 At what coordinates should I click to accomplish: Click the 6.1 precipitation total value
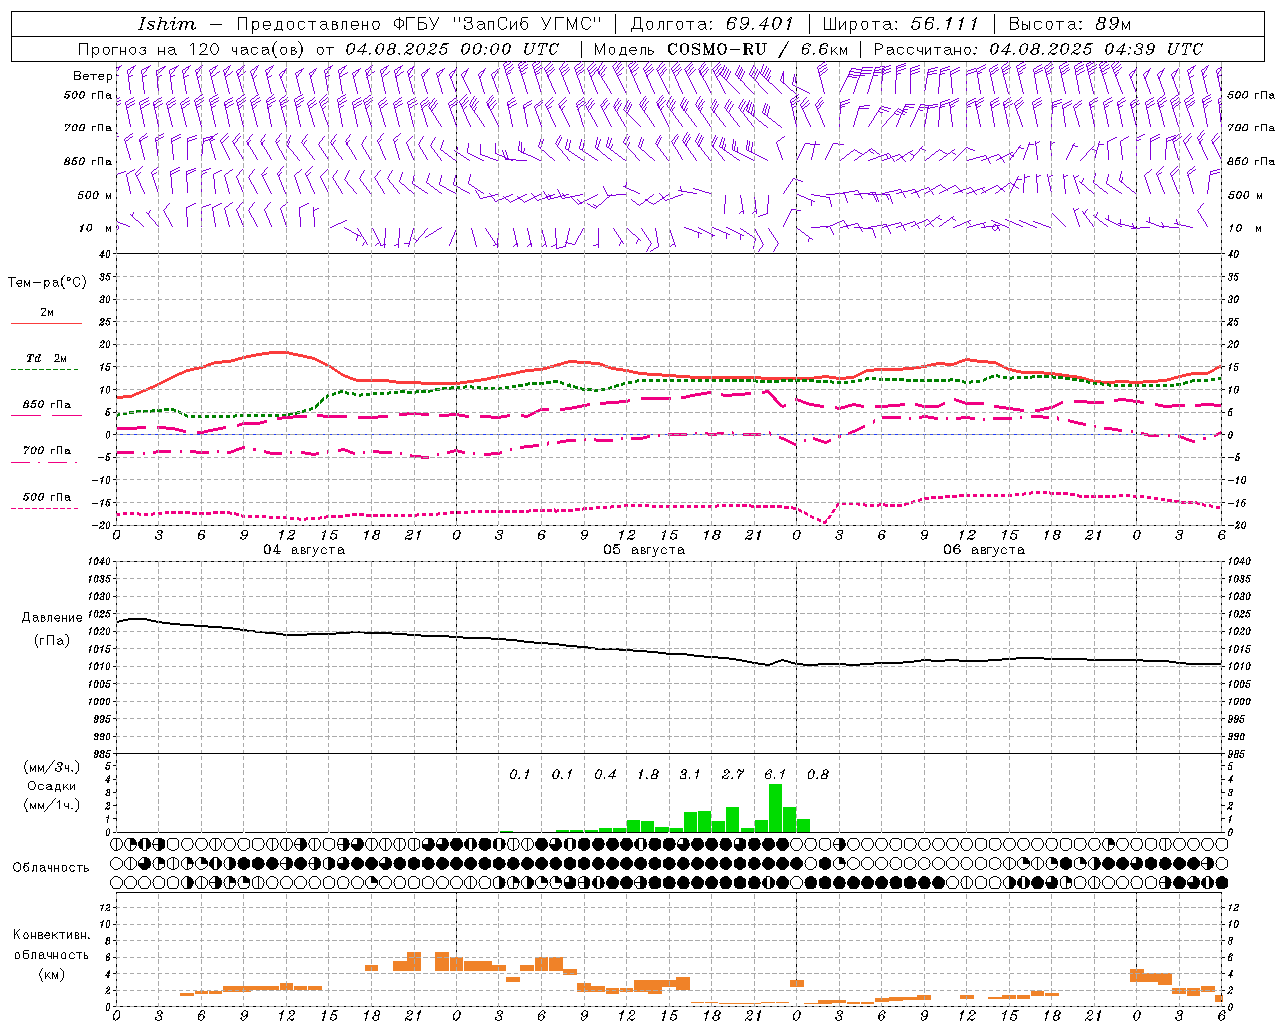[775, 775]
